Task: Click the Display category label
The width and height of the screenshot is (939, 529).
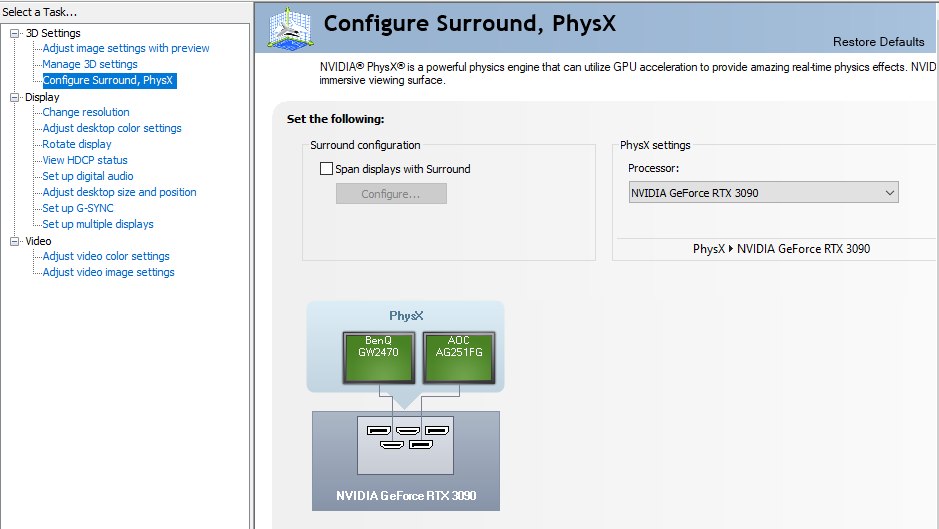Action: tap(42, 97)
